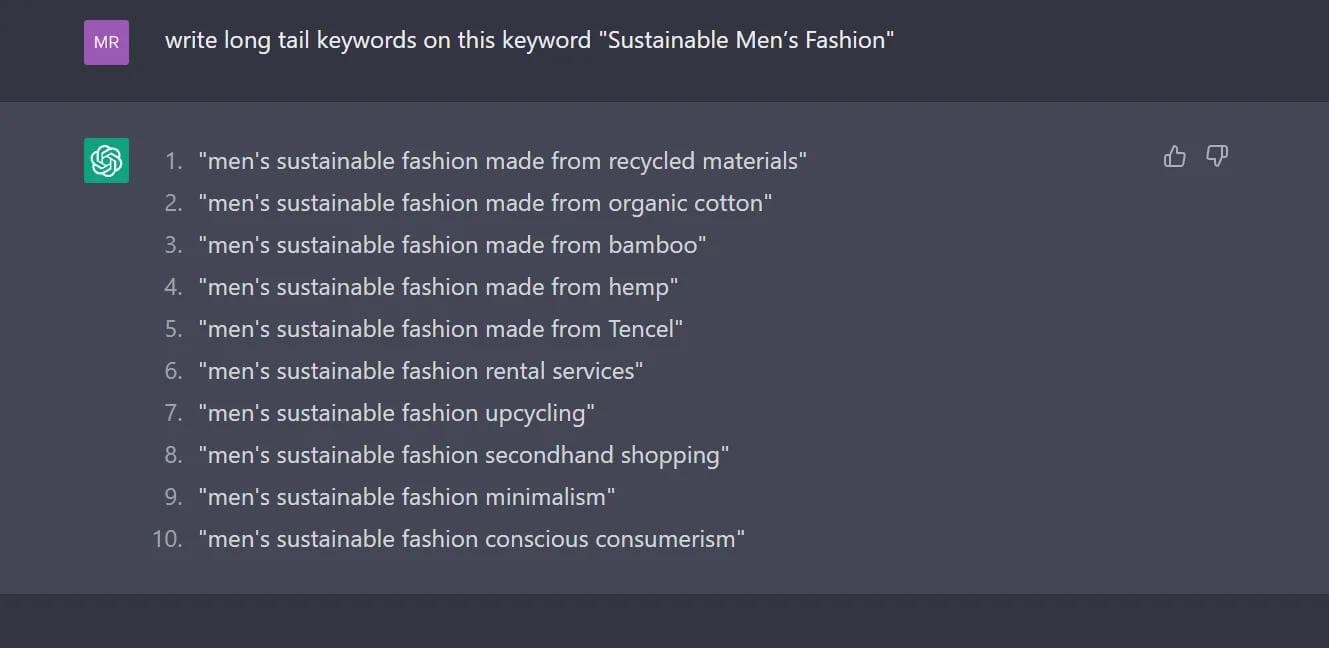Click the "made from Tencel" keyword line
This screenshot has height=648, width=1329.
click(440, 329)
